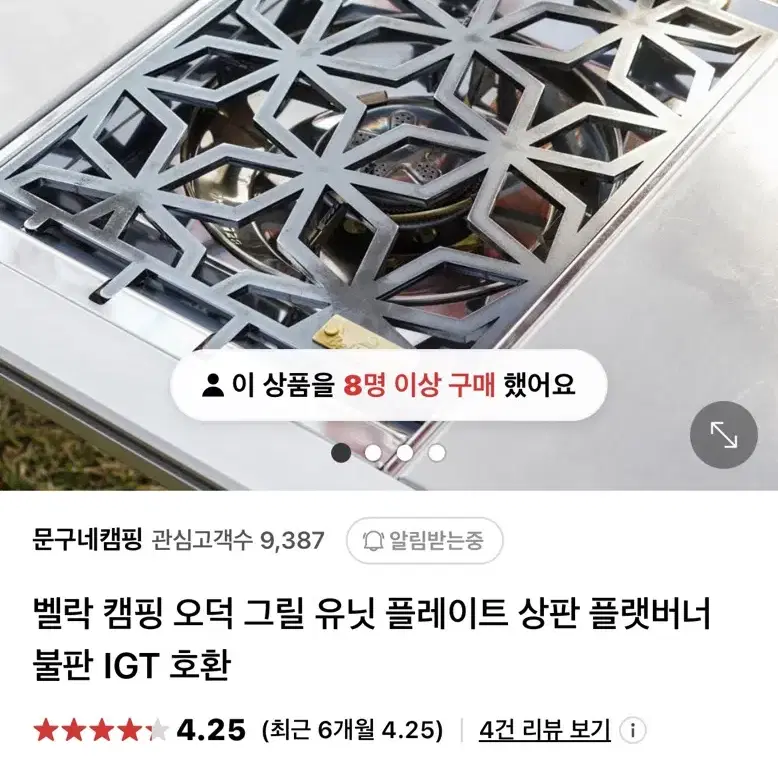This screenshot has height=778, width=778.
Task: Click the 4.25 rating score
Action: coord(211,730)
